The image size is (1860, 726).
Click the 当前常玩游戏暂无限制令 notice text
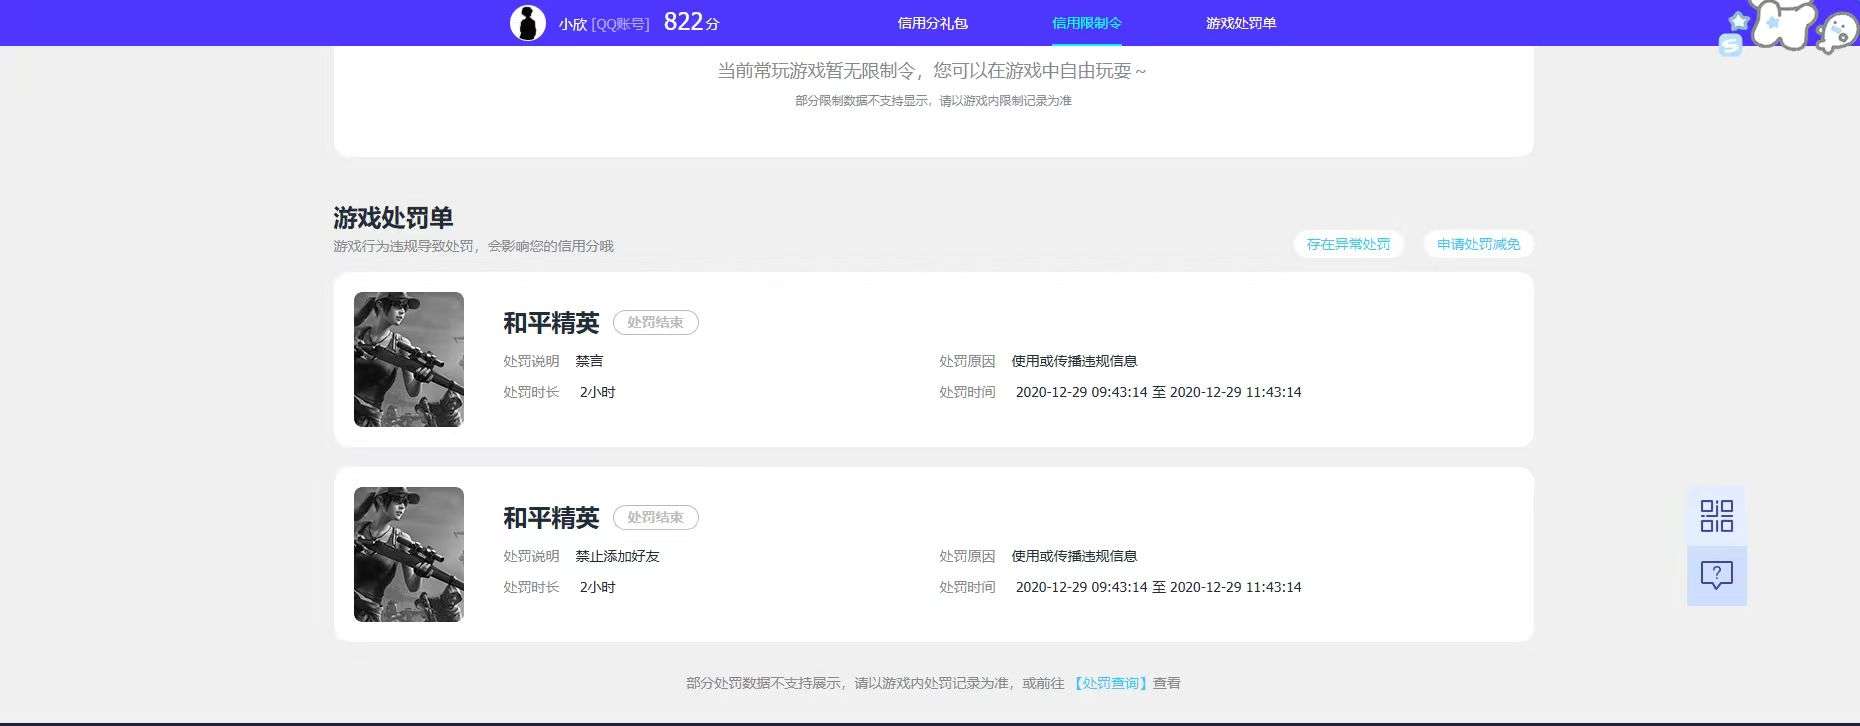pos(931,71)
